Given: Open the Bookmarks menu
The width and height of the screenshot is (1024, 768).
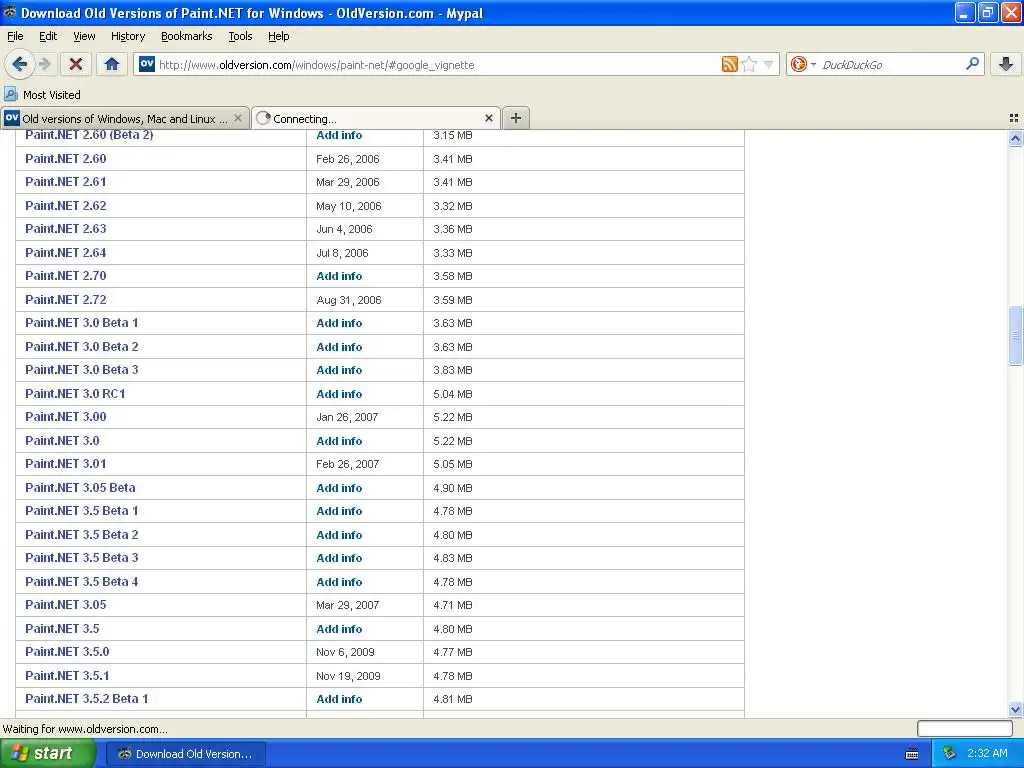Looking at the screenshot, I should (187, 36).
